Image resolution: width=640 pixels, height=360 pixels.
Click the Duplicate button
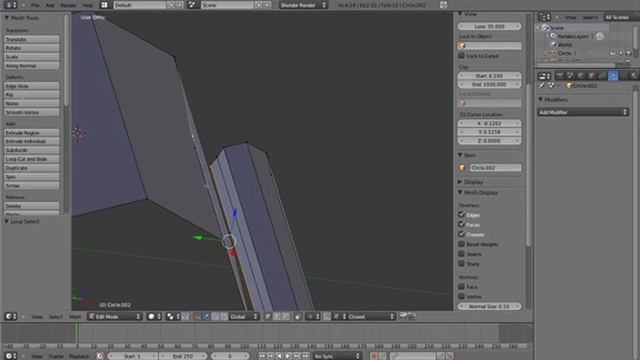32,168
